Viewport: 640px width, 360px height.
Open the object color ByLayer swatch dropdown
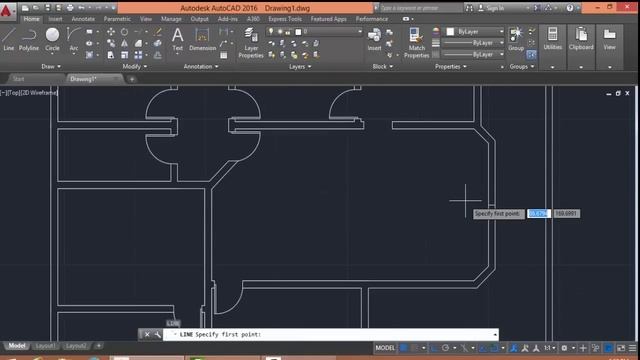[475, 31]
